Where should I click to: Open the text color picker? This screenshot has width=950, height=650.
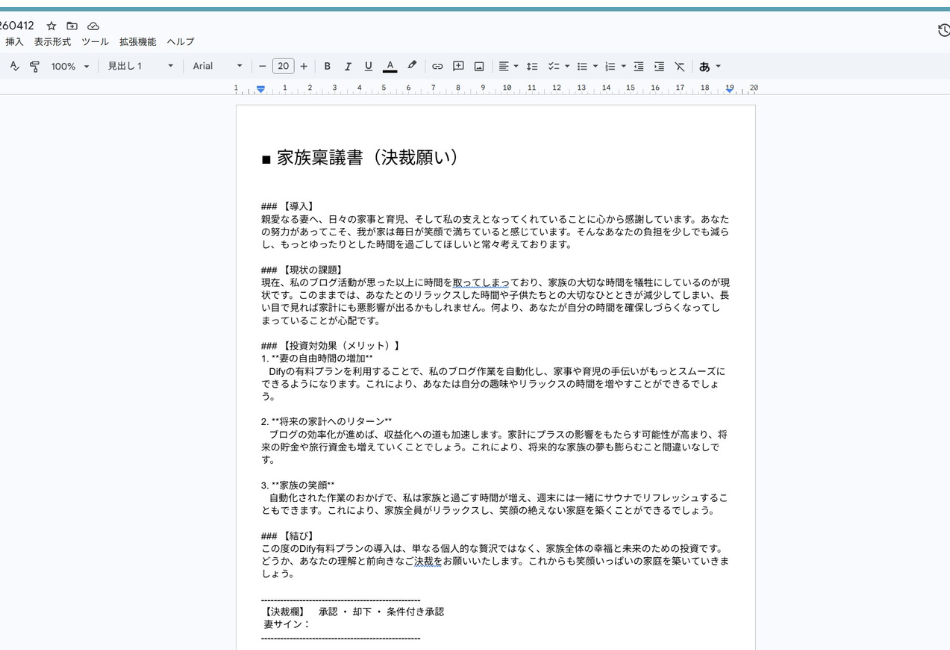389,67
